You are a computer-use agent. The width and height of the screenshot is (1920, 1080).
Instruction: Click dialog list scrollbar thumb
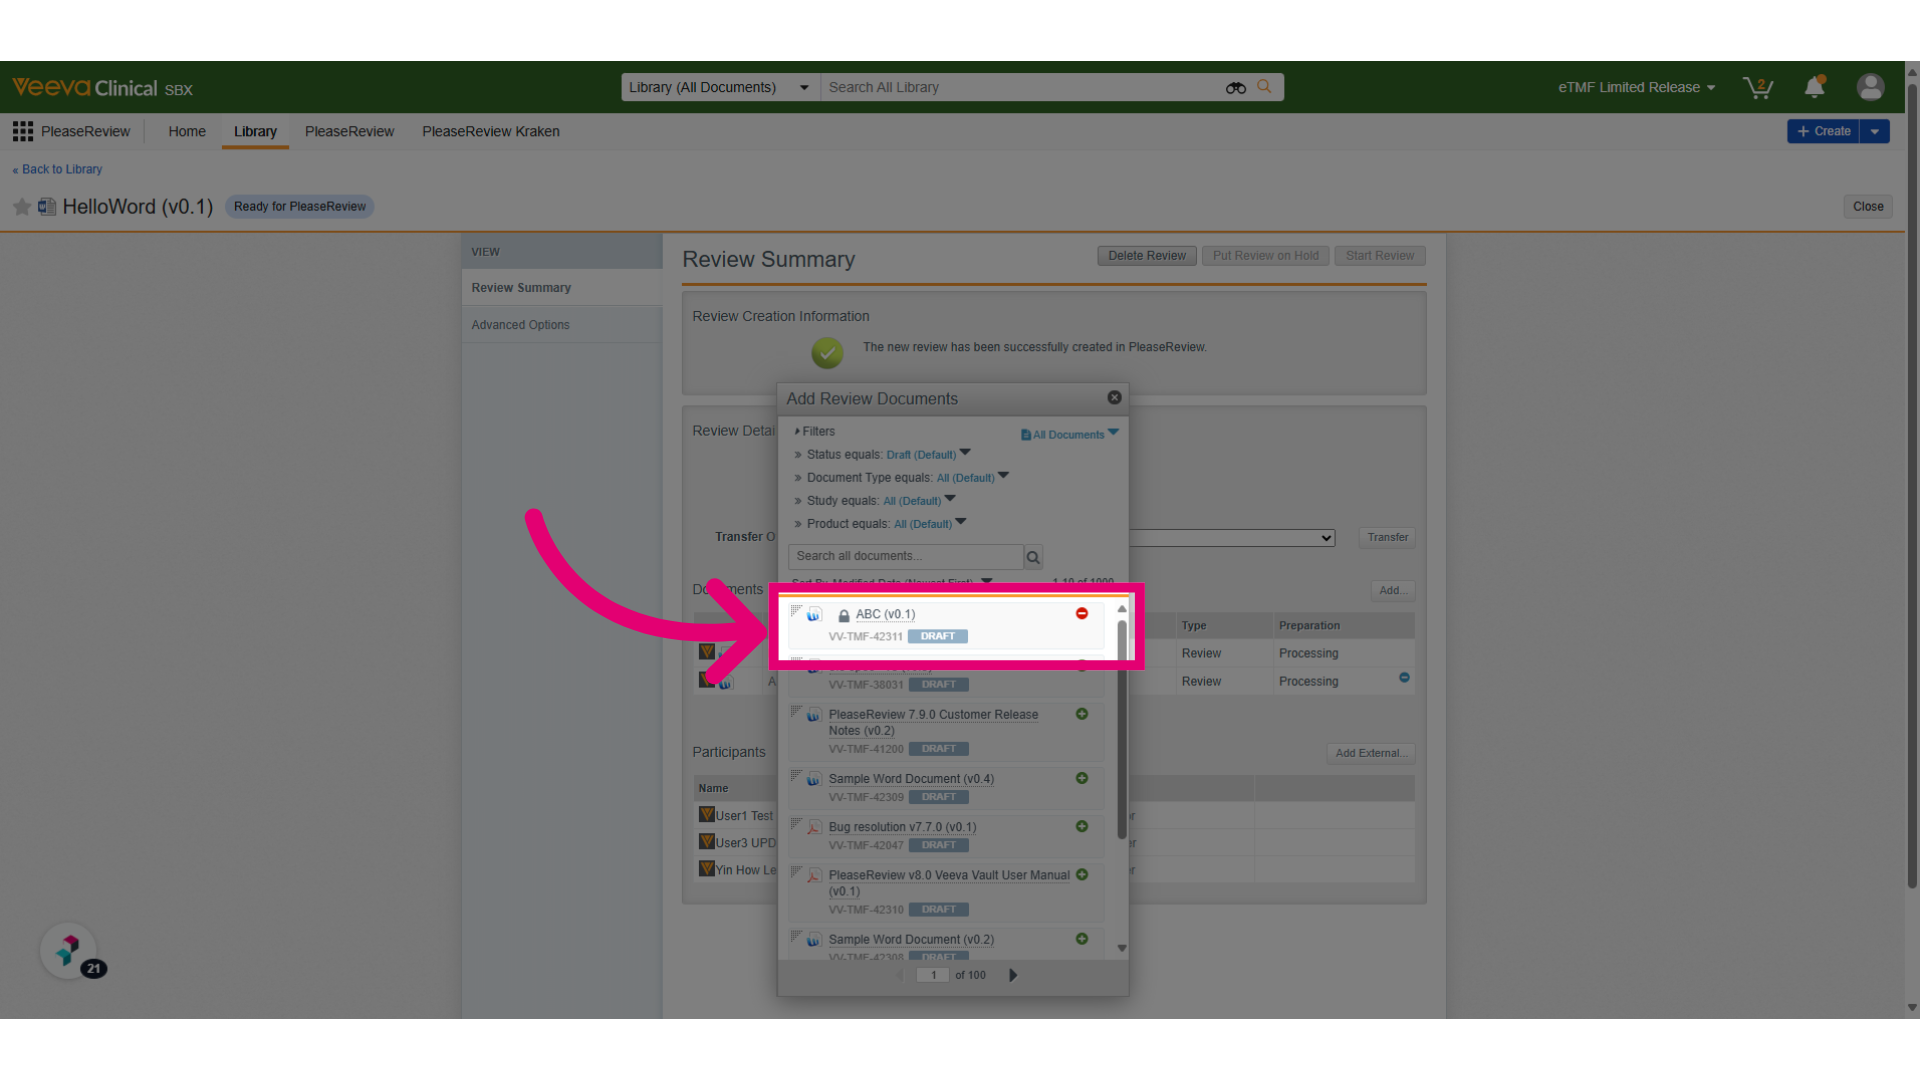click(x=1122, y=730)
